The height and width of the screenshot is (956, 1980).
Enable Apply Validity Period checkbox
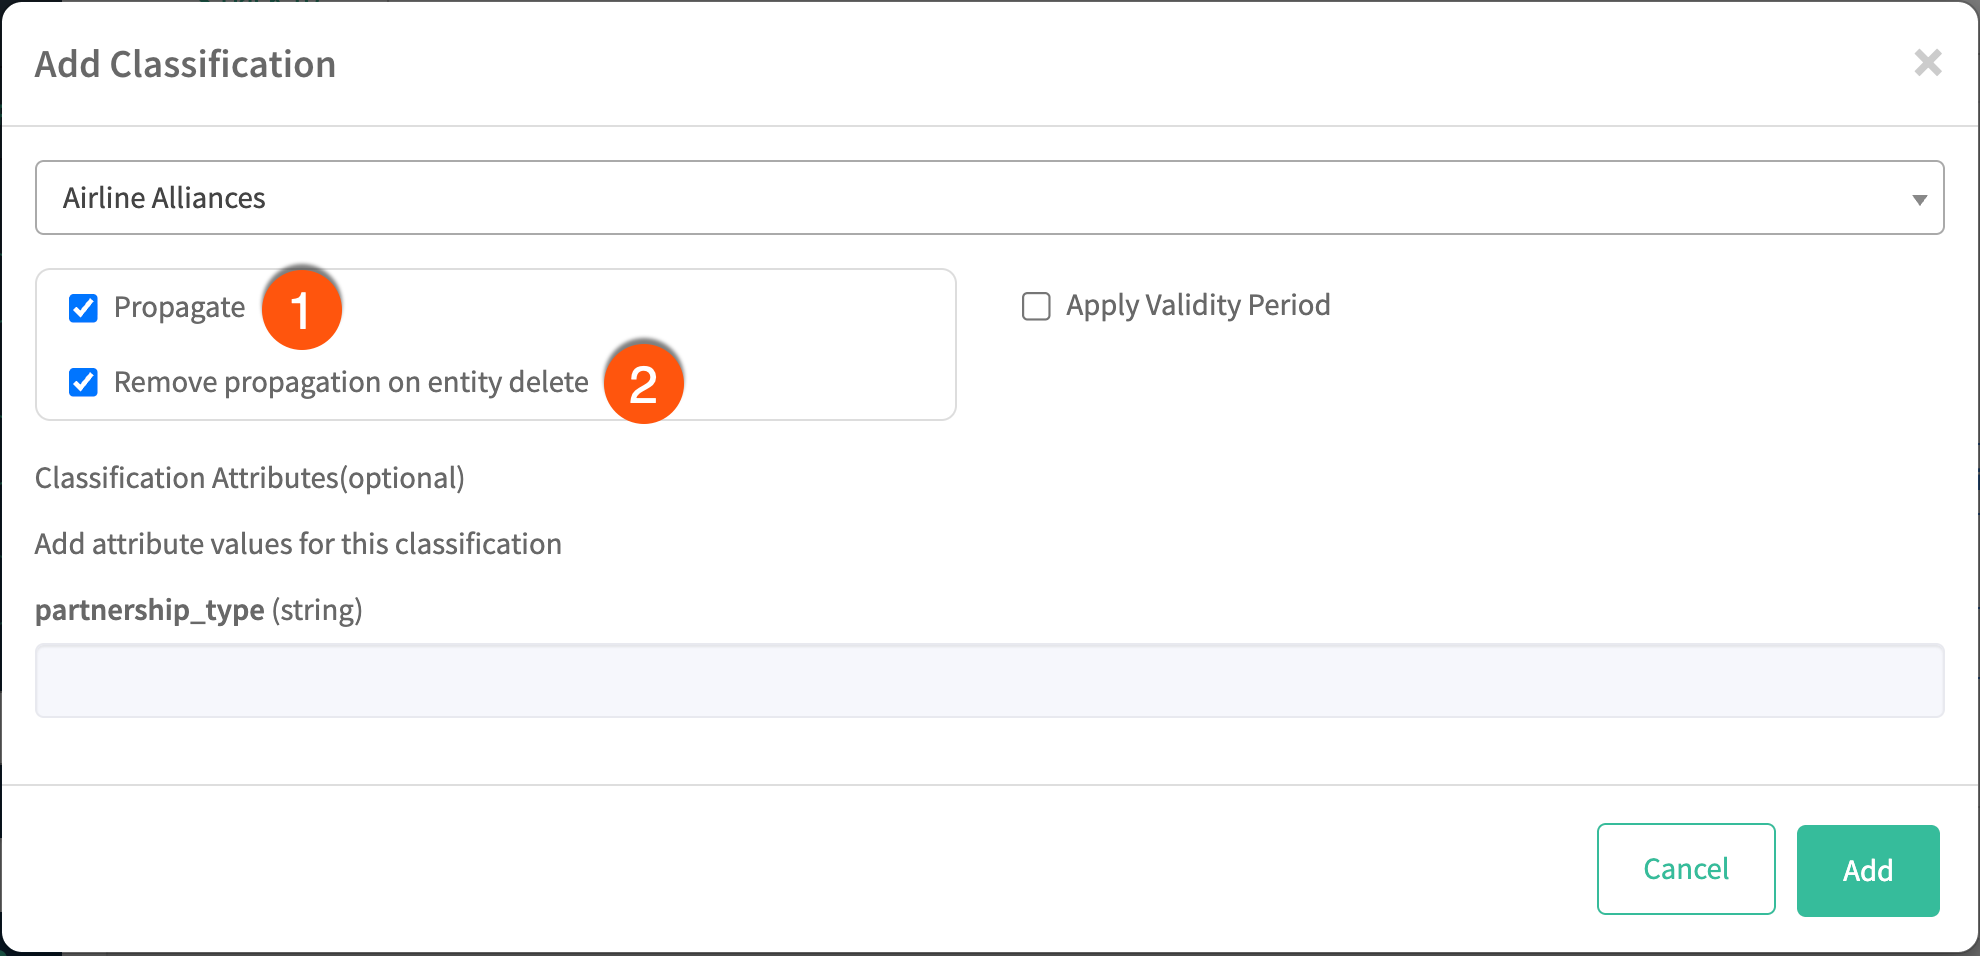1036,306
